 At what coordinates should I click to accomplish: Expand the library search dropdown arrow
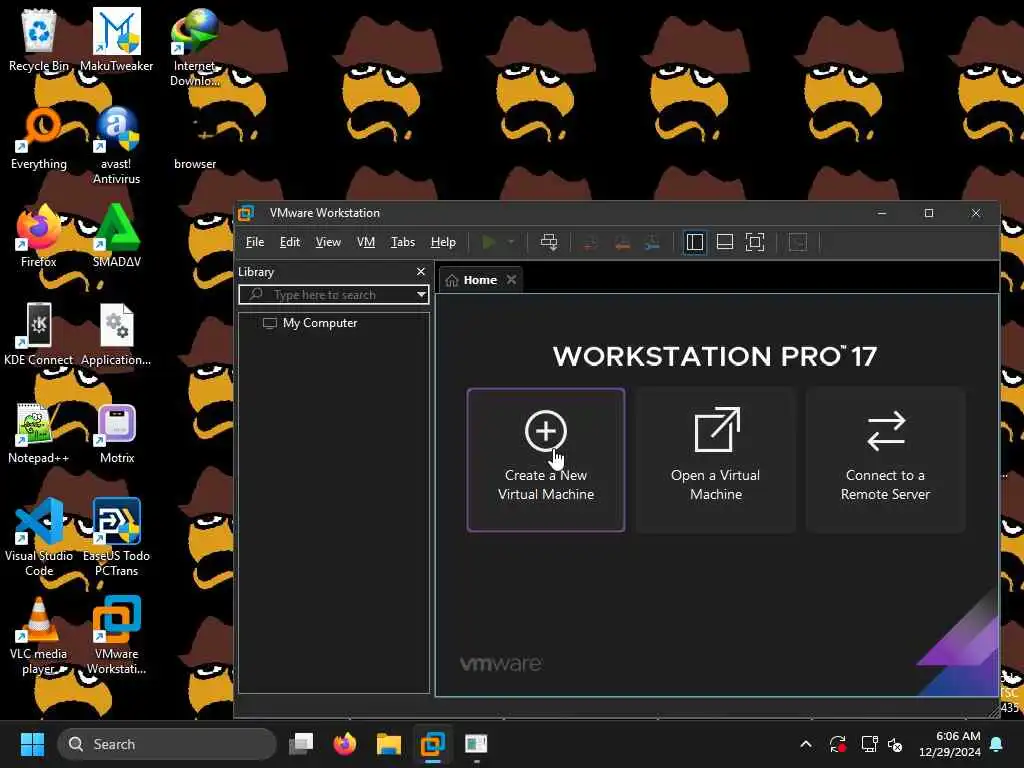(x=421, y=295)
